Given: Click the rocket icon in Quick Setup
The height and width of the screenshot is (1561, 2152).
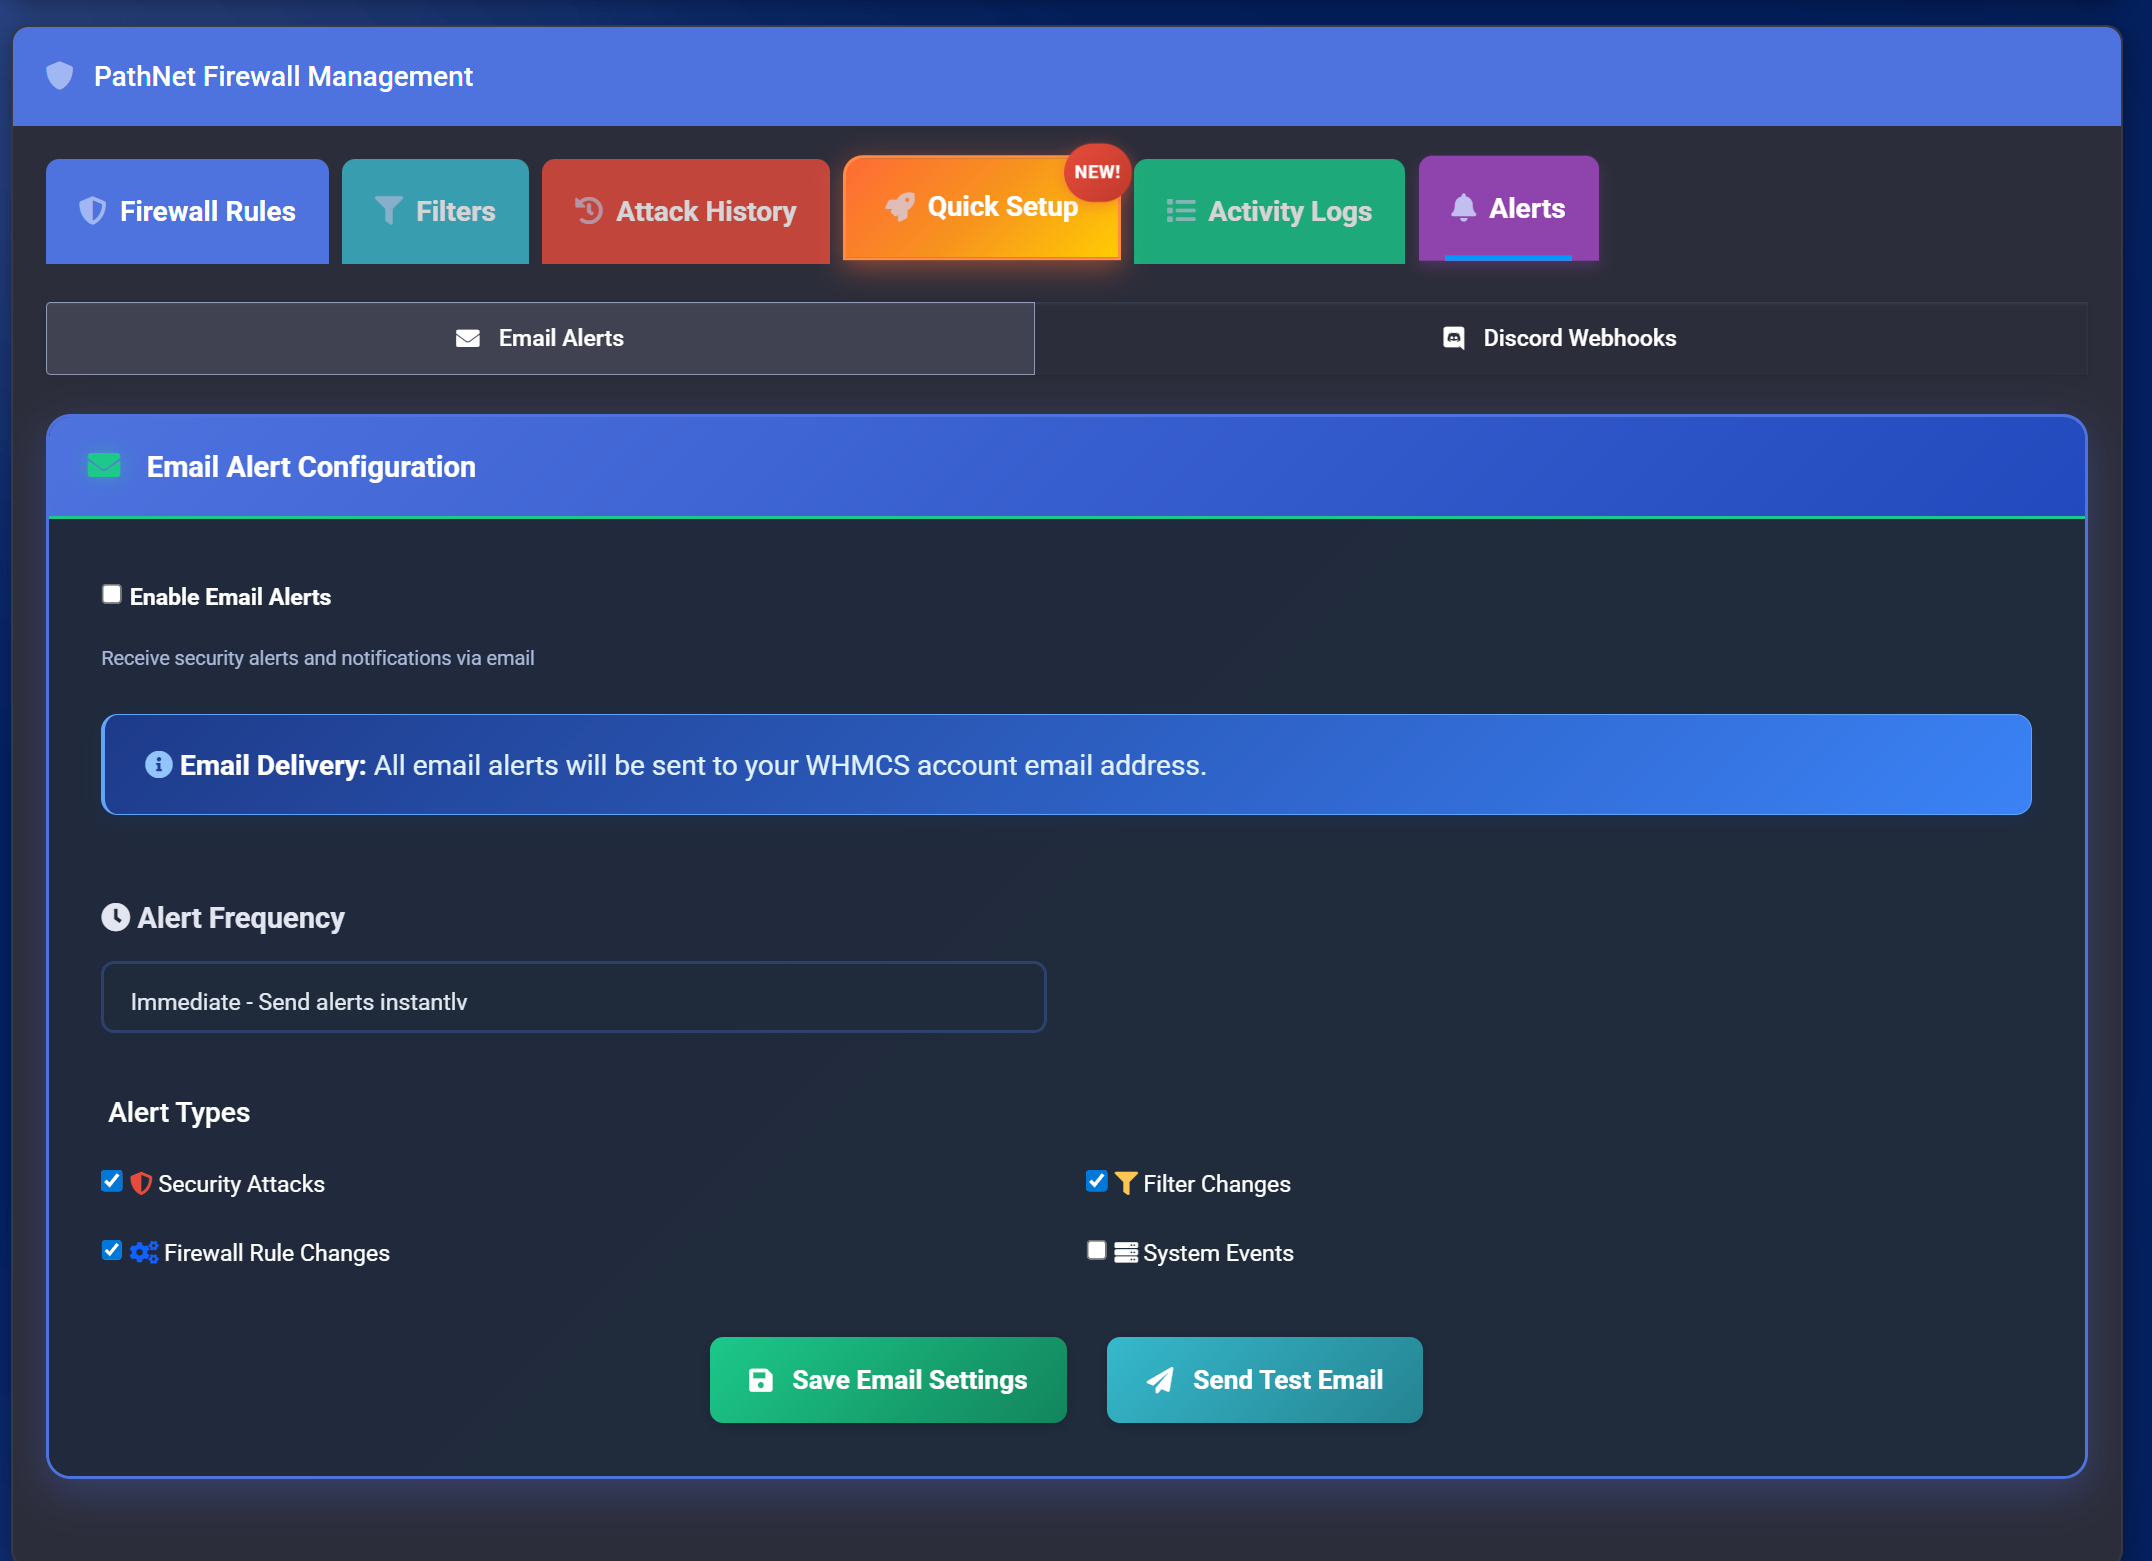Looking at the screenshot, I should point(900,207).
